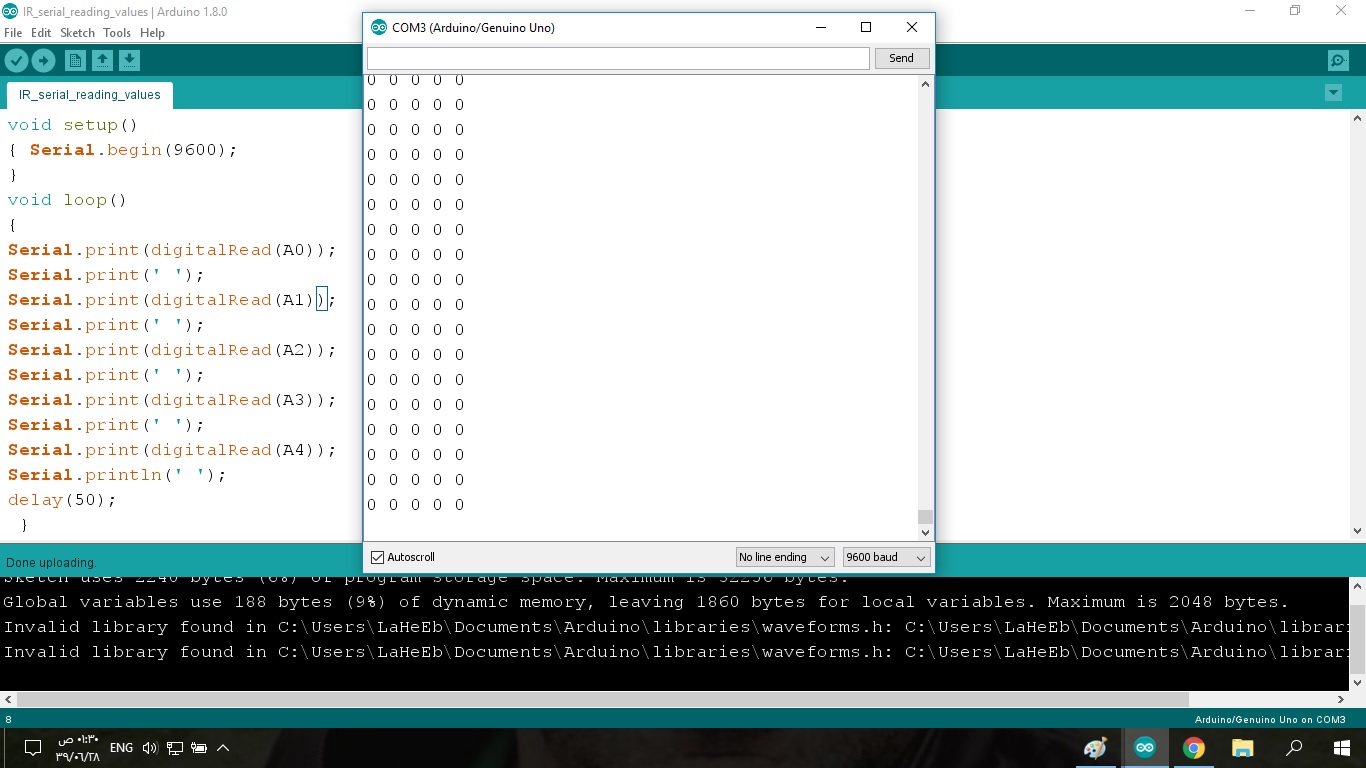Open the tab options dropdown arrow
1366x768 pixels.
[x=1333, y=93]
